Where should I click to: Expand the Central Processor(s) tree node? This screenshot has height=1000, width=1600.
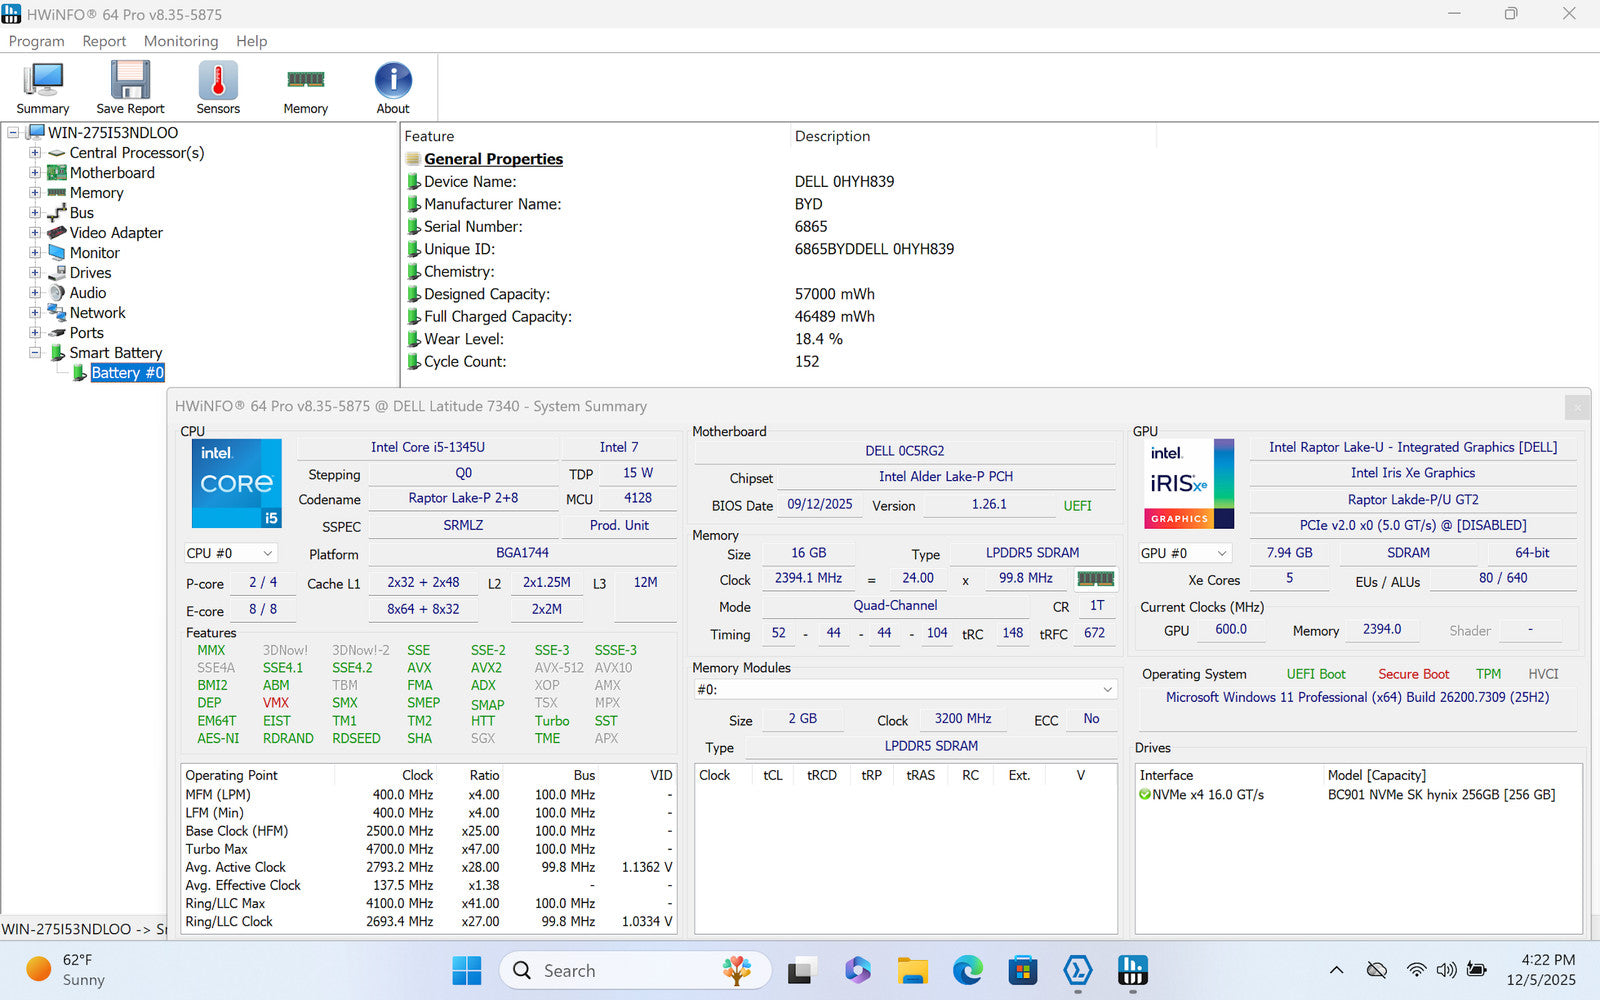coord(35,153)
